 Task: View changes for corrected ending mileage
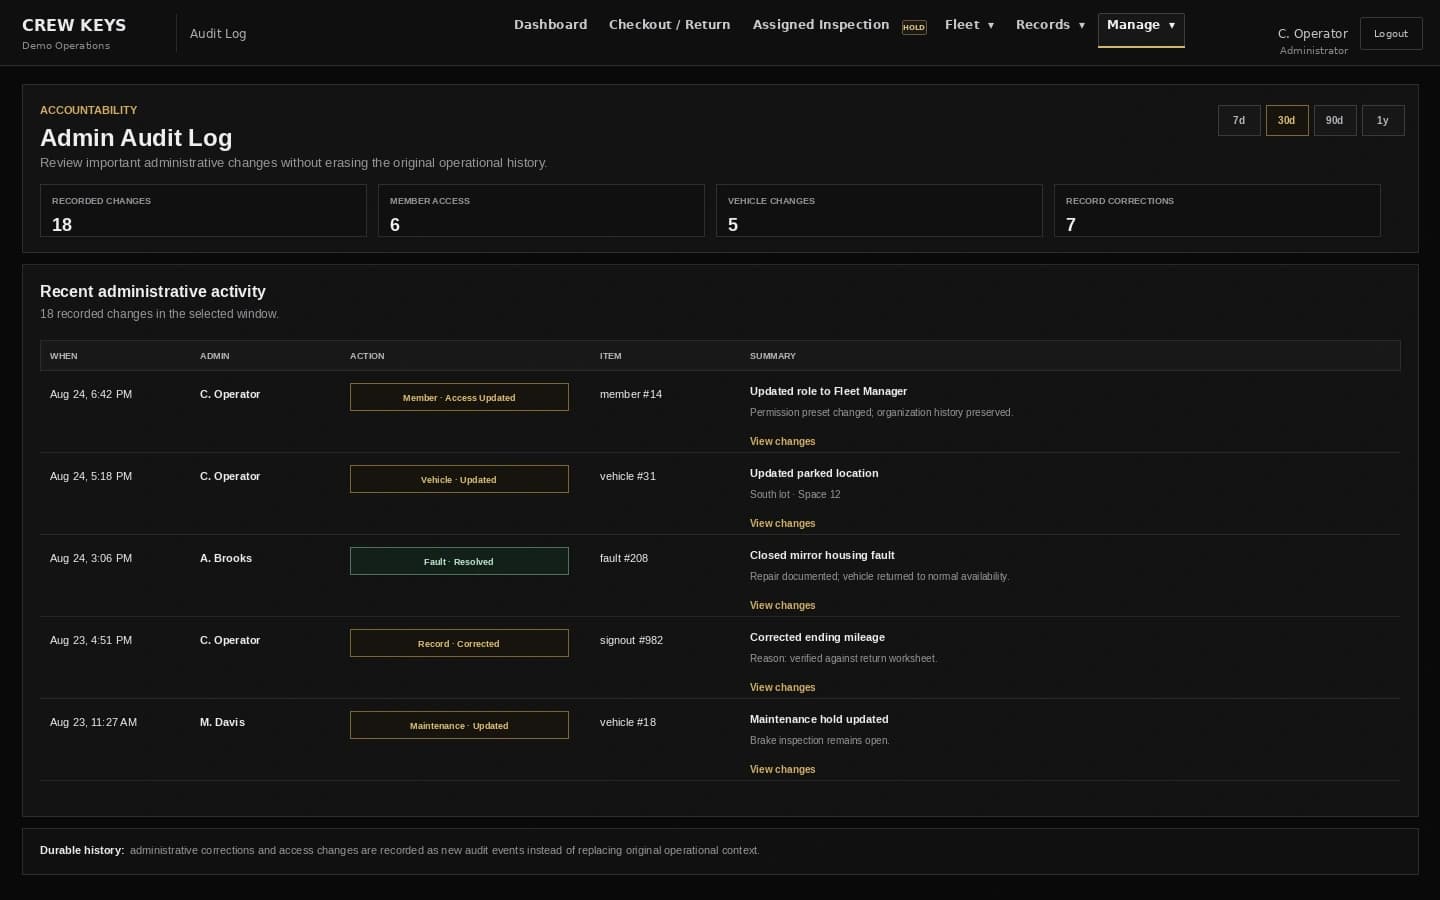pyautogui.click(x=782, y=687)
